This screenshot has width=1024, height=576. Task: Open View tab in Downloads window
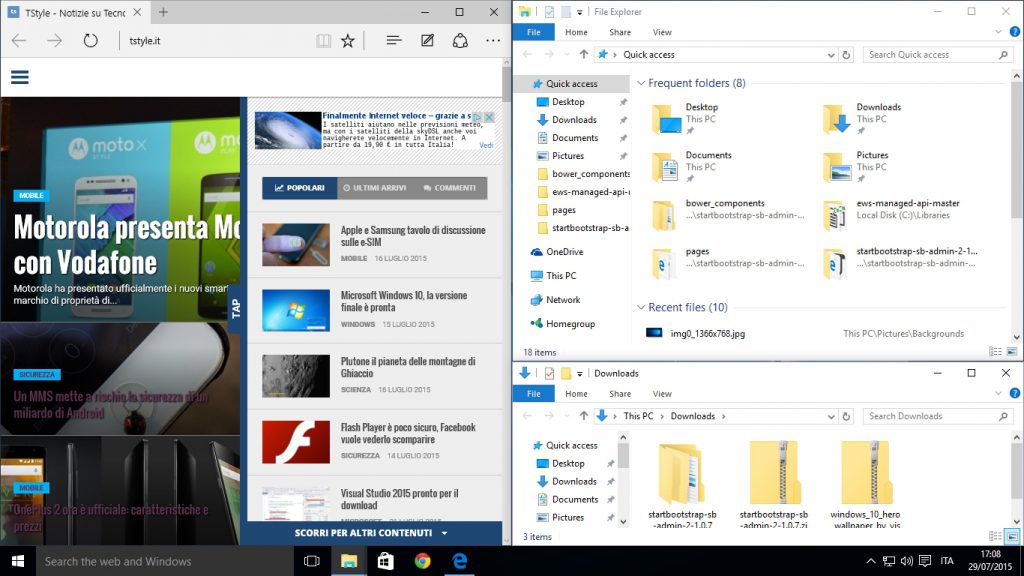pos(662,394)
